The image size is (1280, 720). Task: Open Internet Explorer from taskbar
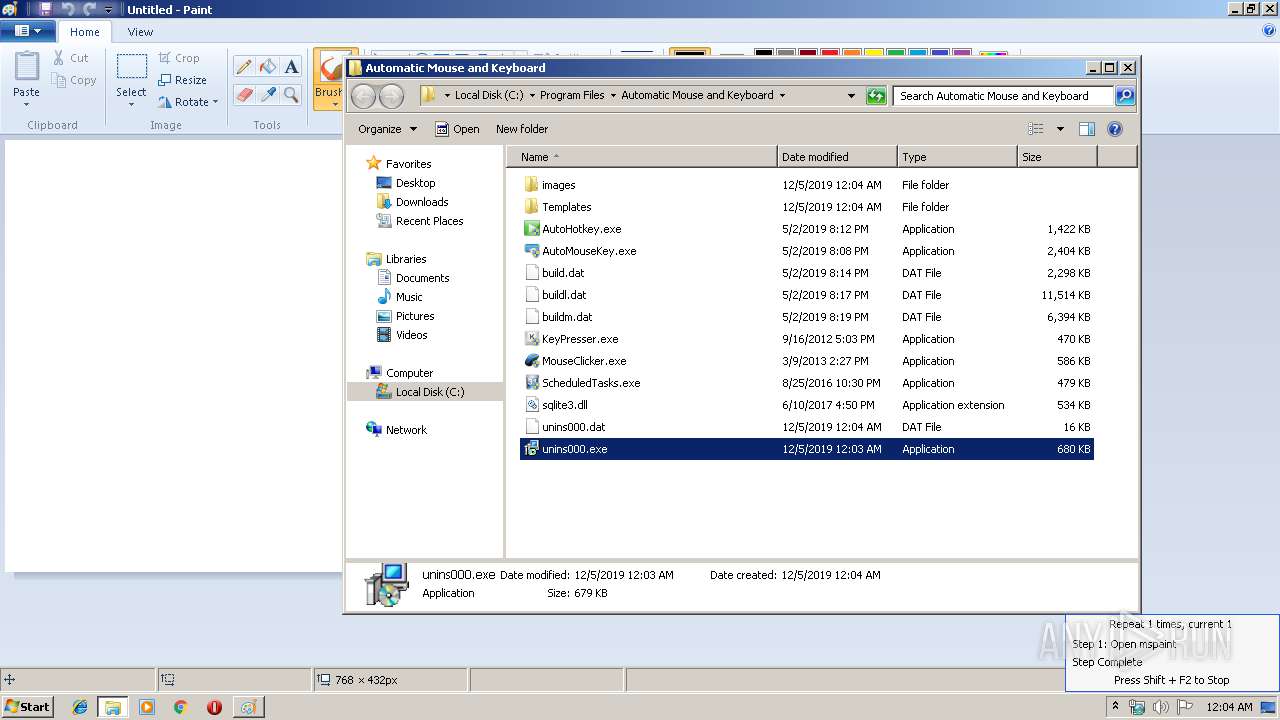pos(81,707)
